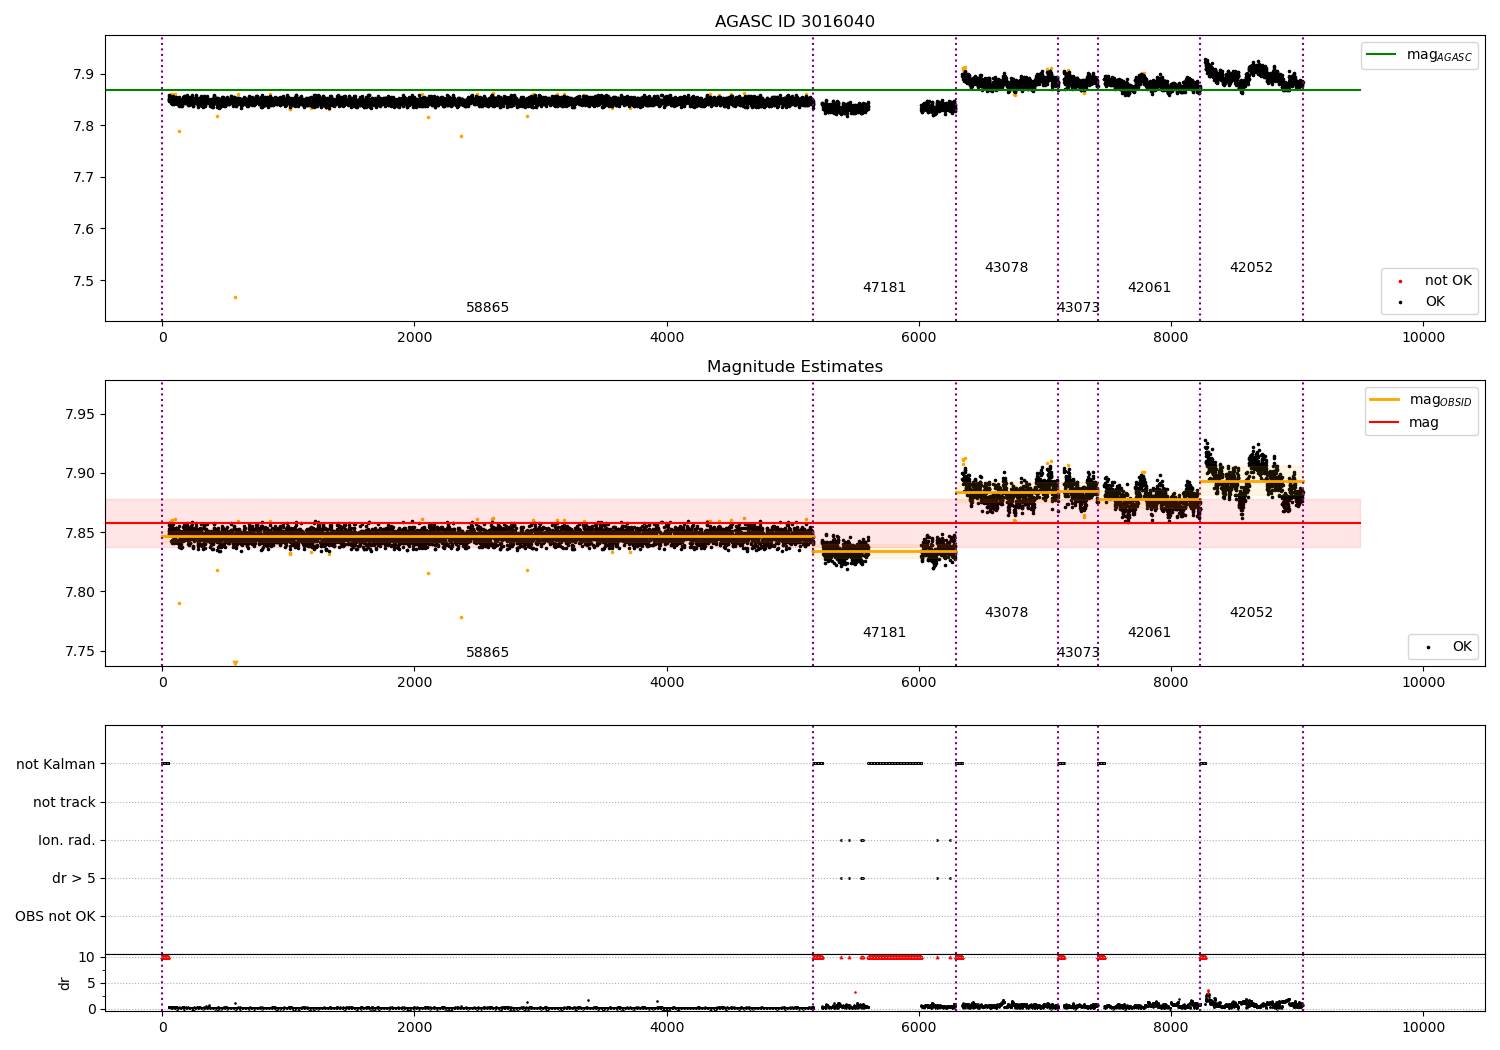
Task: Click the 'OBS not OK' axis label
Action: point(55,917)
